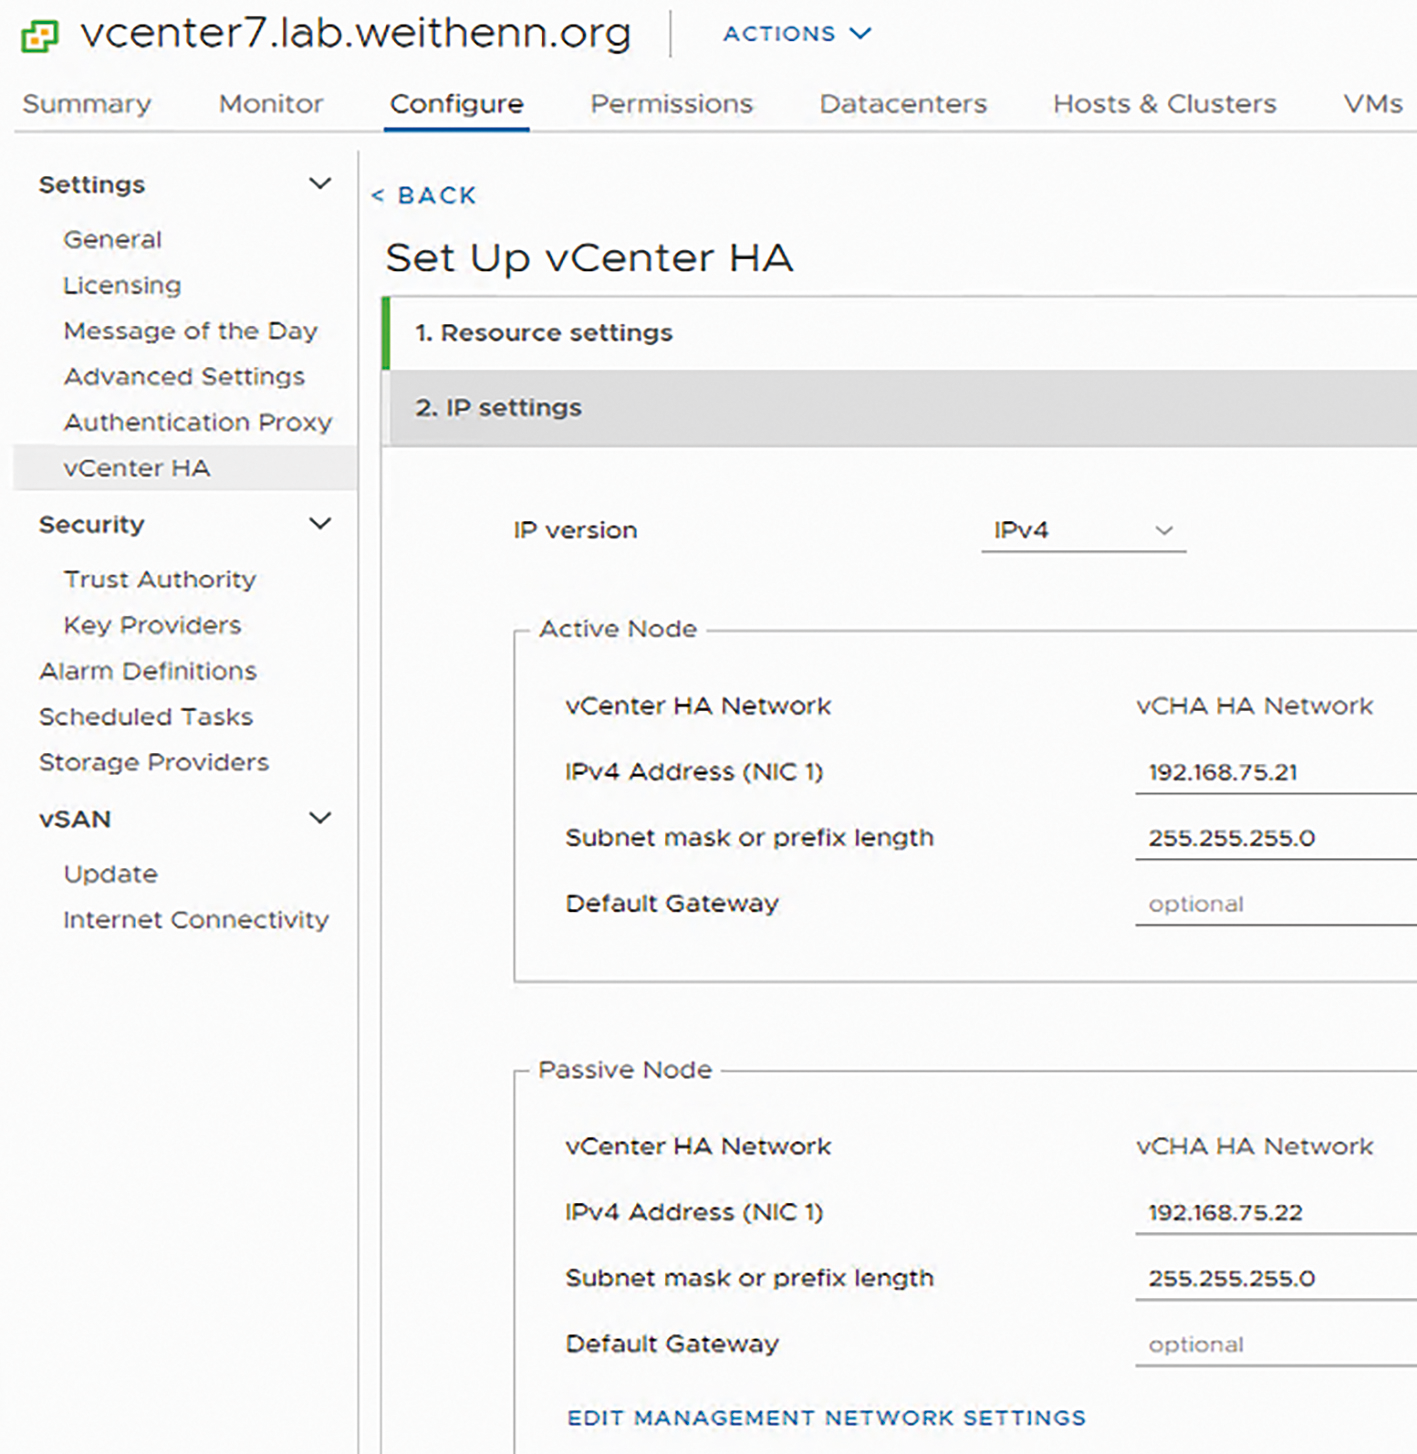Open the ACTIONS dropdown menu
Image resolution: width=1417 pixels, height=1454 pixels.
[x=797, y=34]
